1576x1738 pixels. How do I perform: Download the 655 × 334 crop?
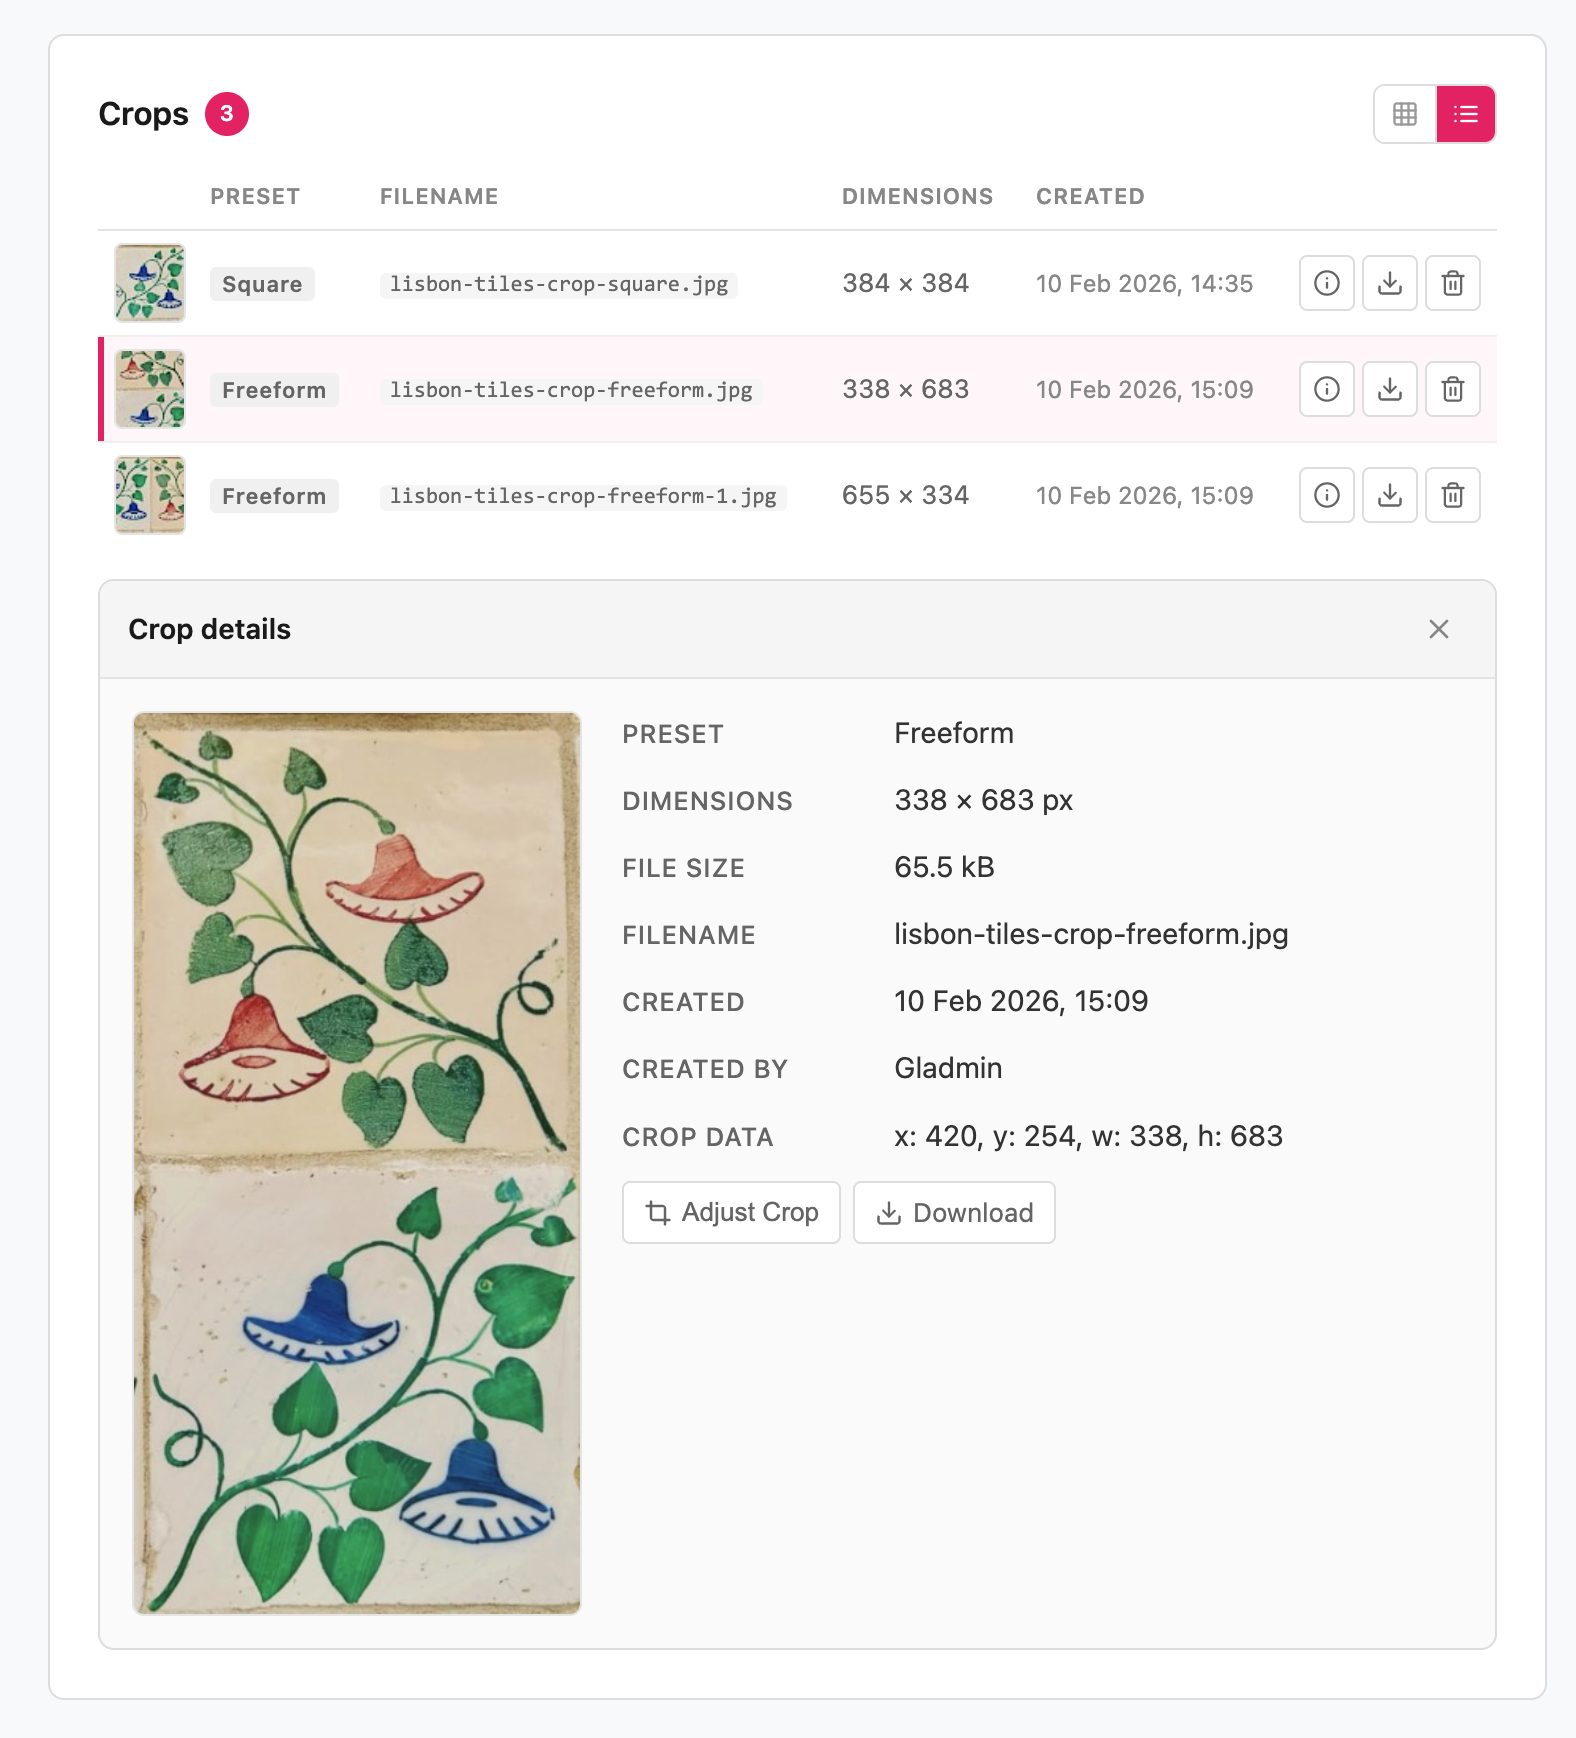[1389, 495]
